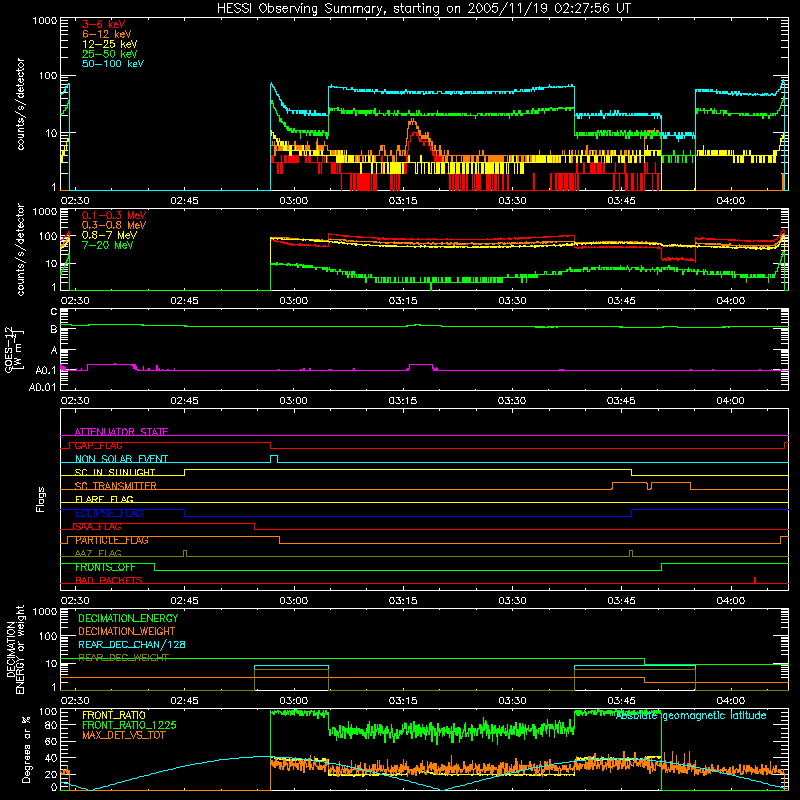Select the NON_SOLAR_EVENT flag label

click(121, 459)
